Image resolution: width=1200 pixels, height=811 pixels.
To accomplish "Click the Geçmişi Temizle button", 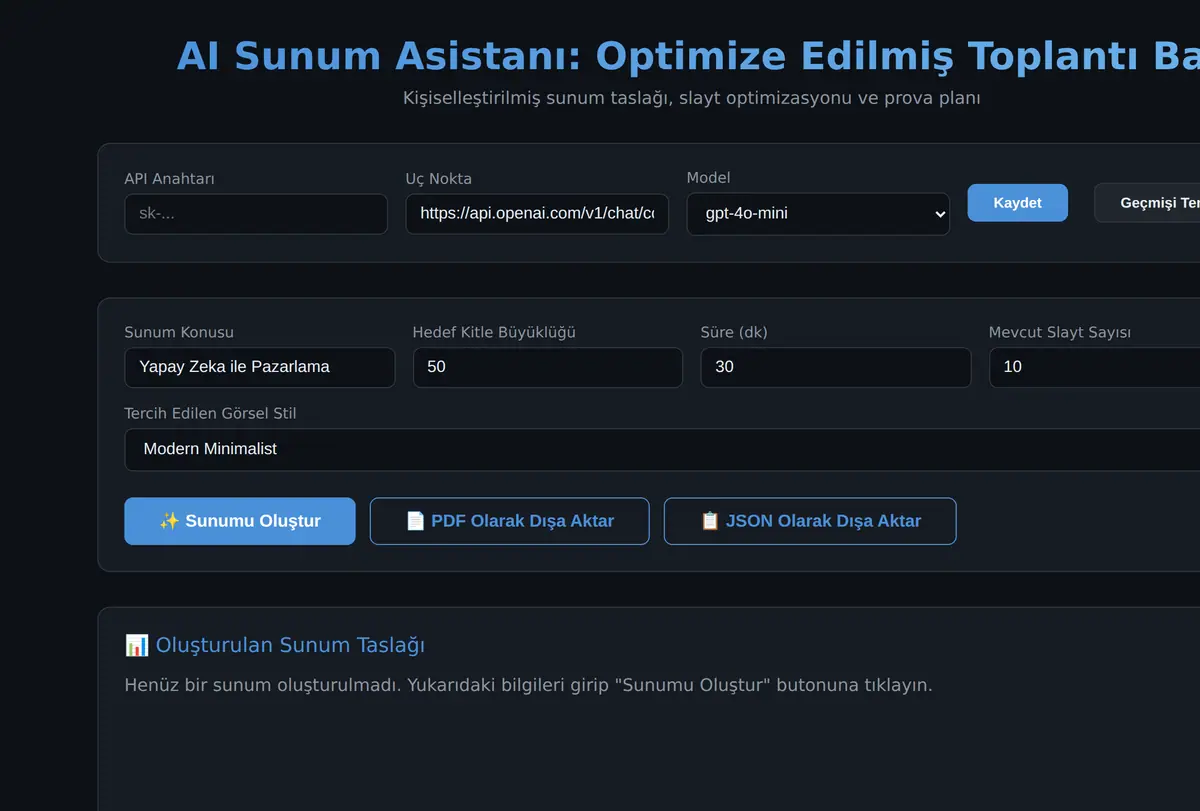I will 1147,203.
